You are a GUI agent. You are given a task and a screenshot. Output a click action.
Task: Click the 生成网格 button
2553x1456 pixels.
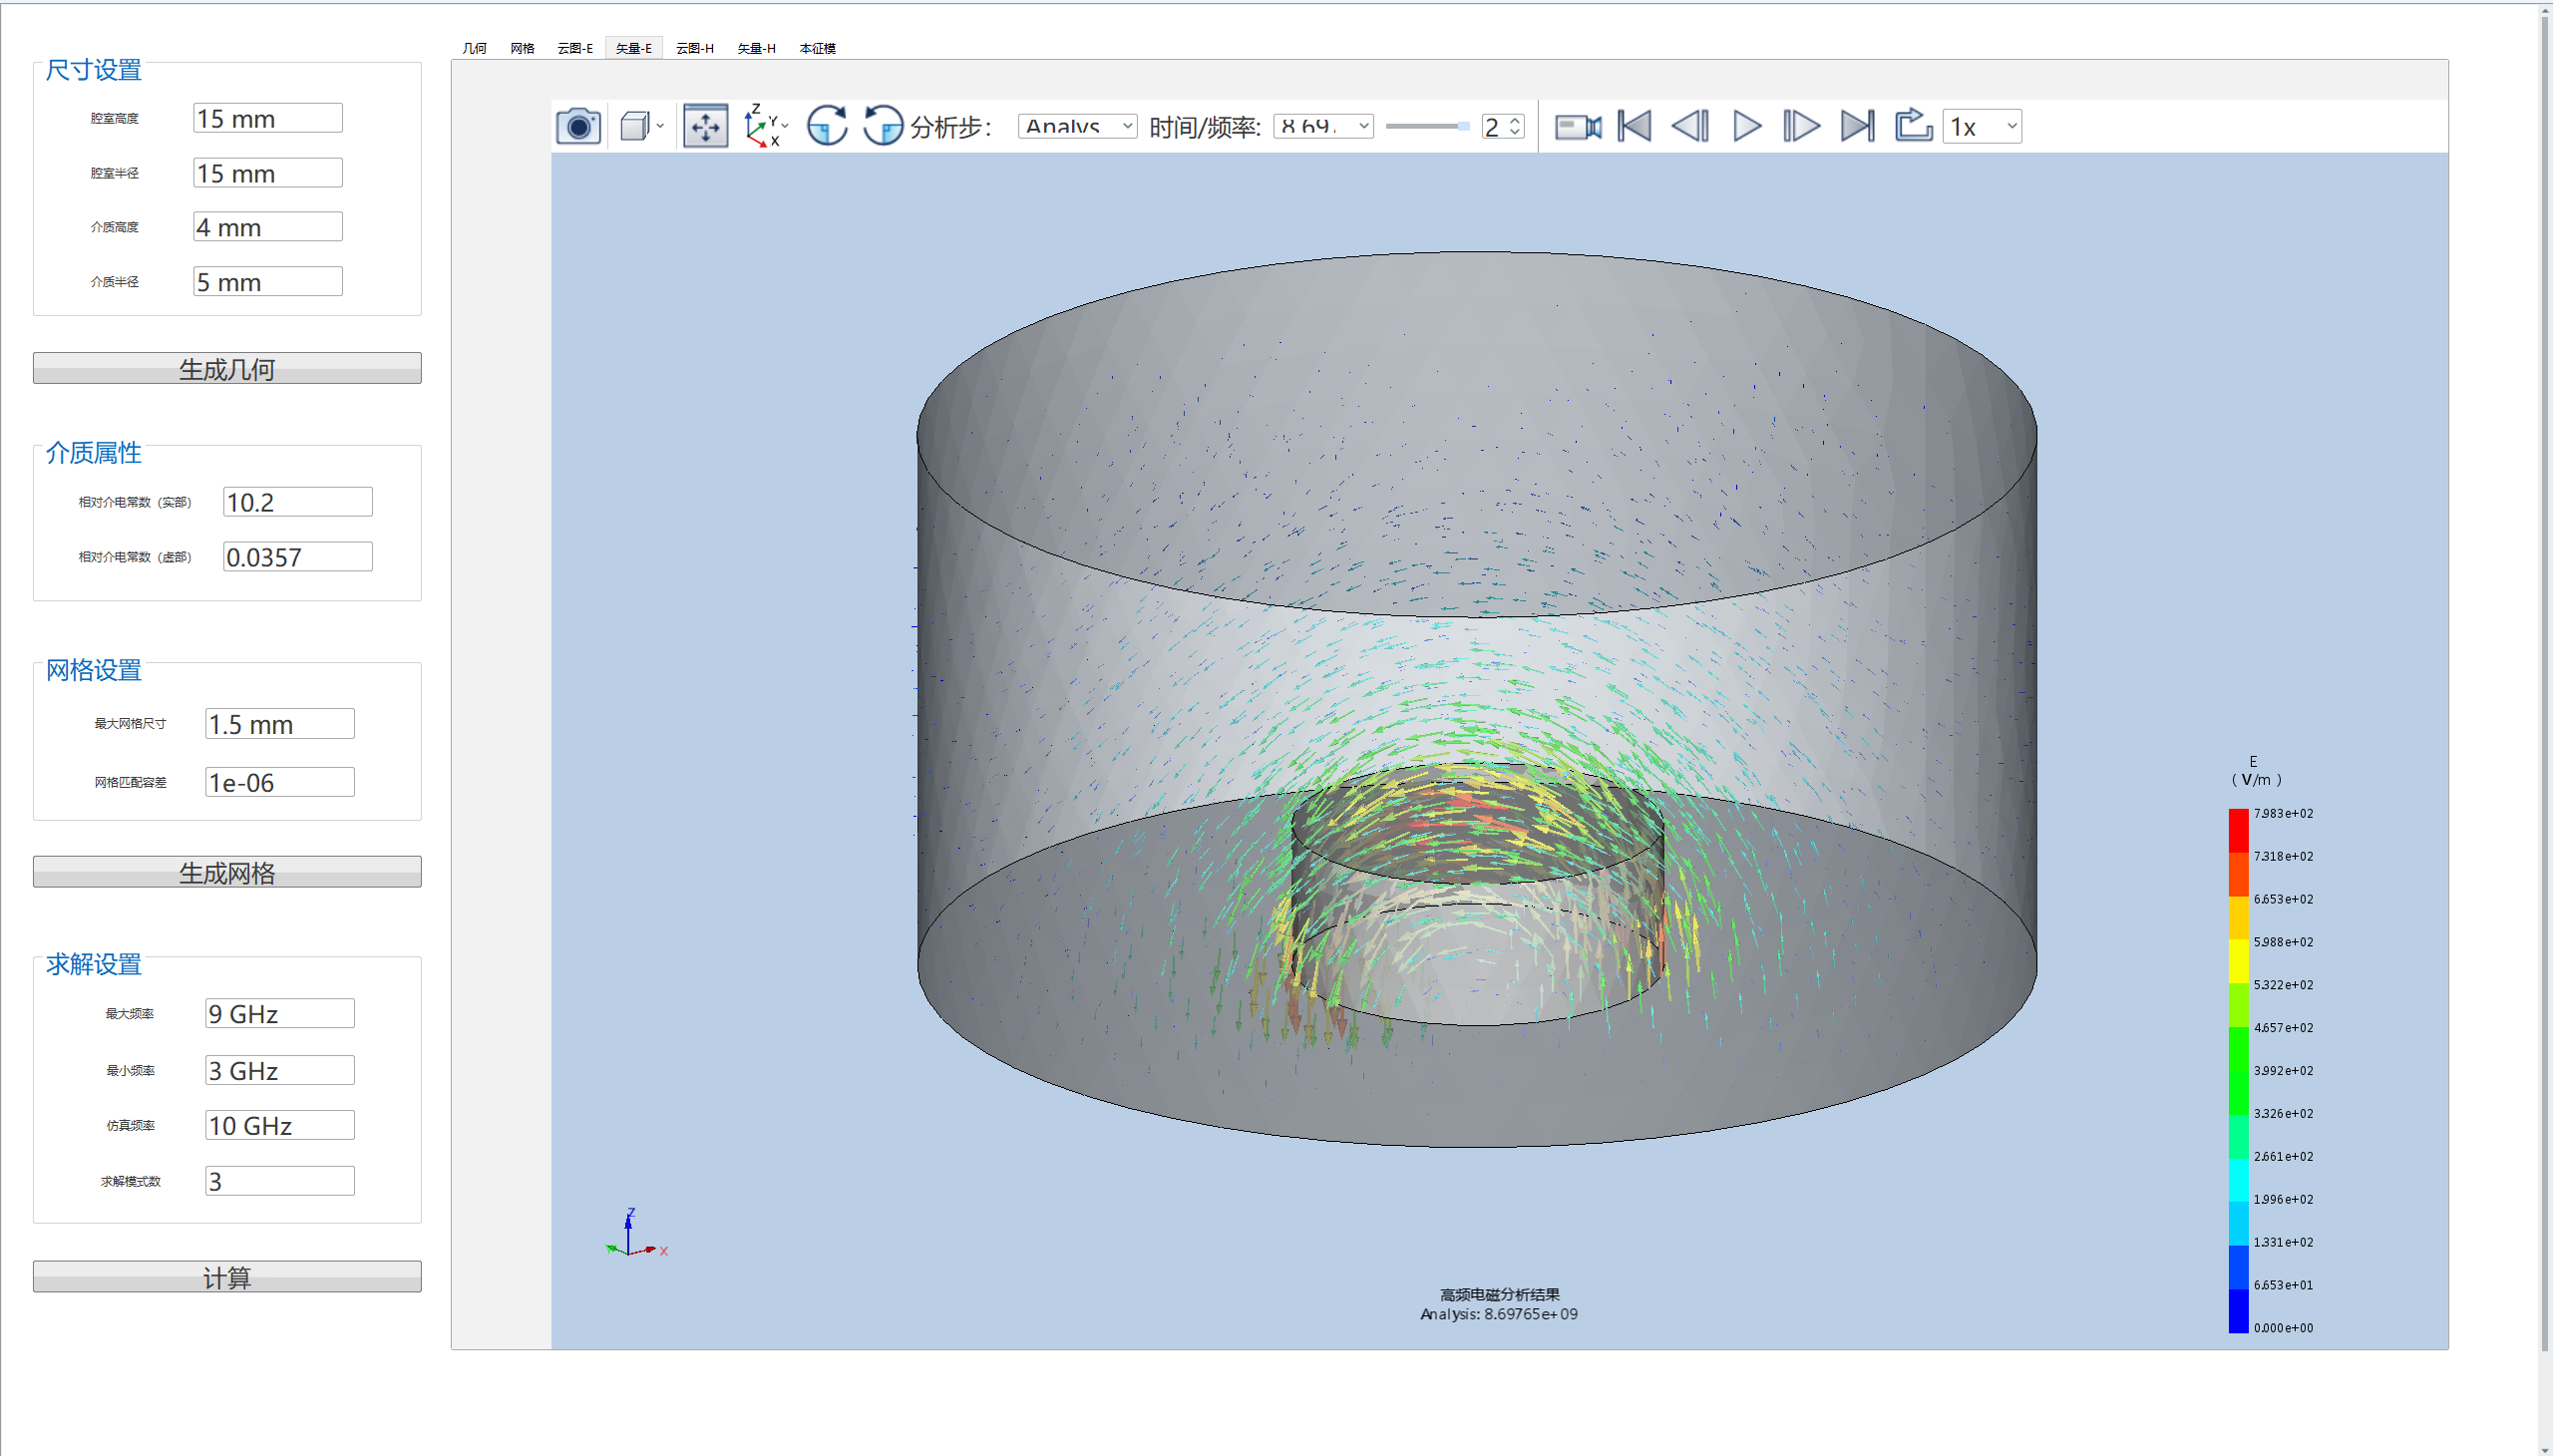[227, 872]
